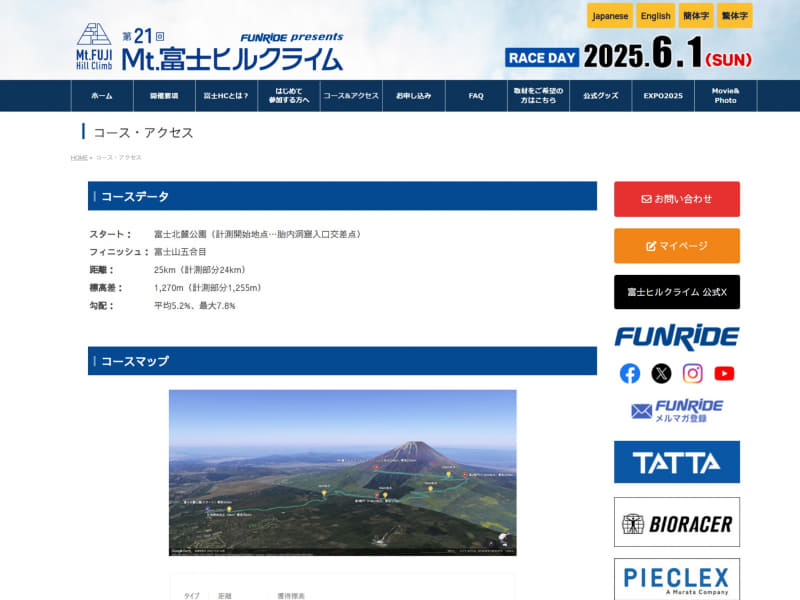The height and width of the screenshot is (600, 800).
Task: Click the Instagram icon in the sidebar
Action: point(692,374)
